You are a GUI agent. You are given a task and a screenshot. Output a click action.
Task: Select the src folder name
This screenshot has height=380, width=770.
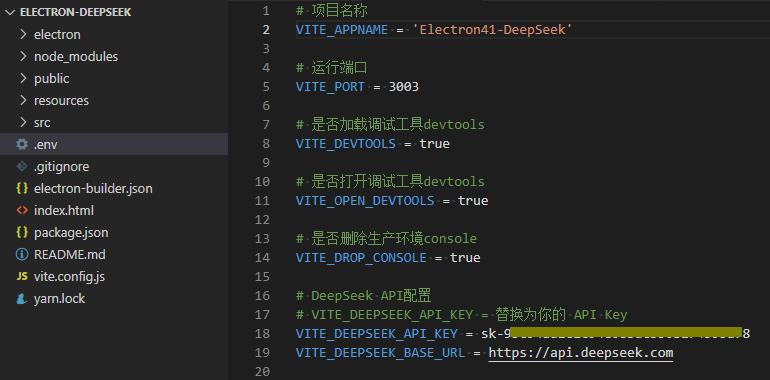[x=42, y=122]
